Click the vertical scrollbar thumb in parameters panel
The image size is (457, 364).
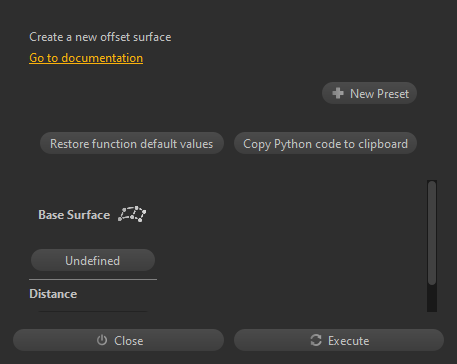click(432, 233)
